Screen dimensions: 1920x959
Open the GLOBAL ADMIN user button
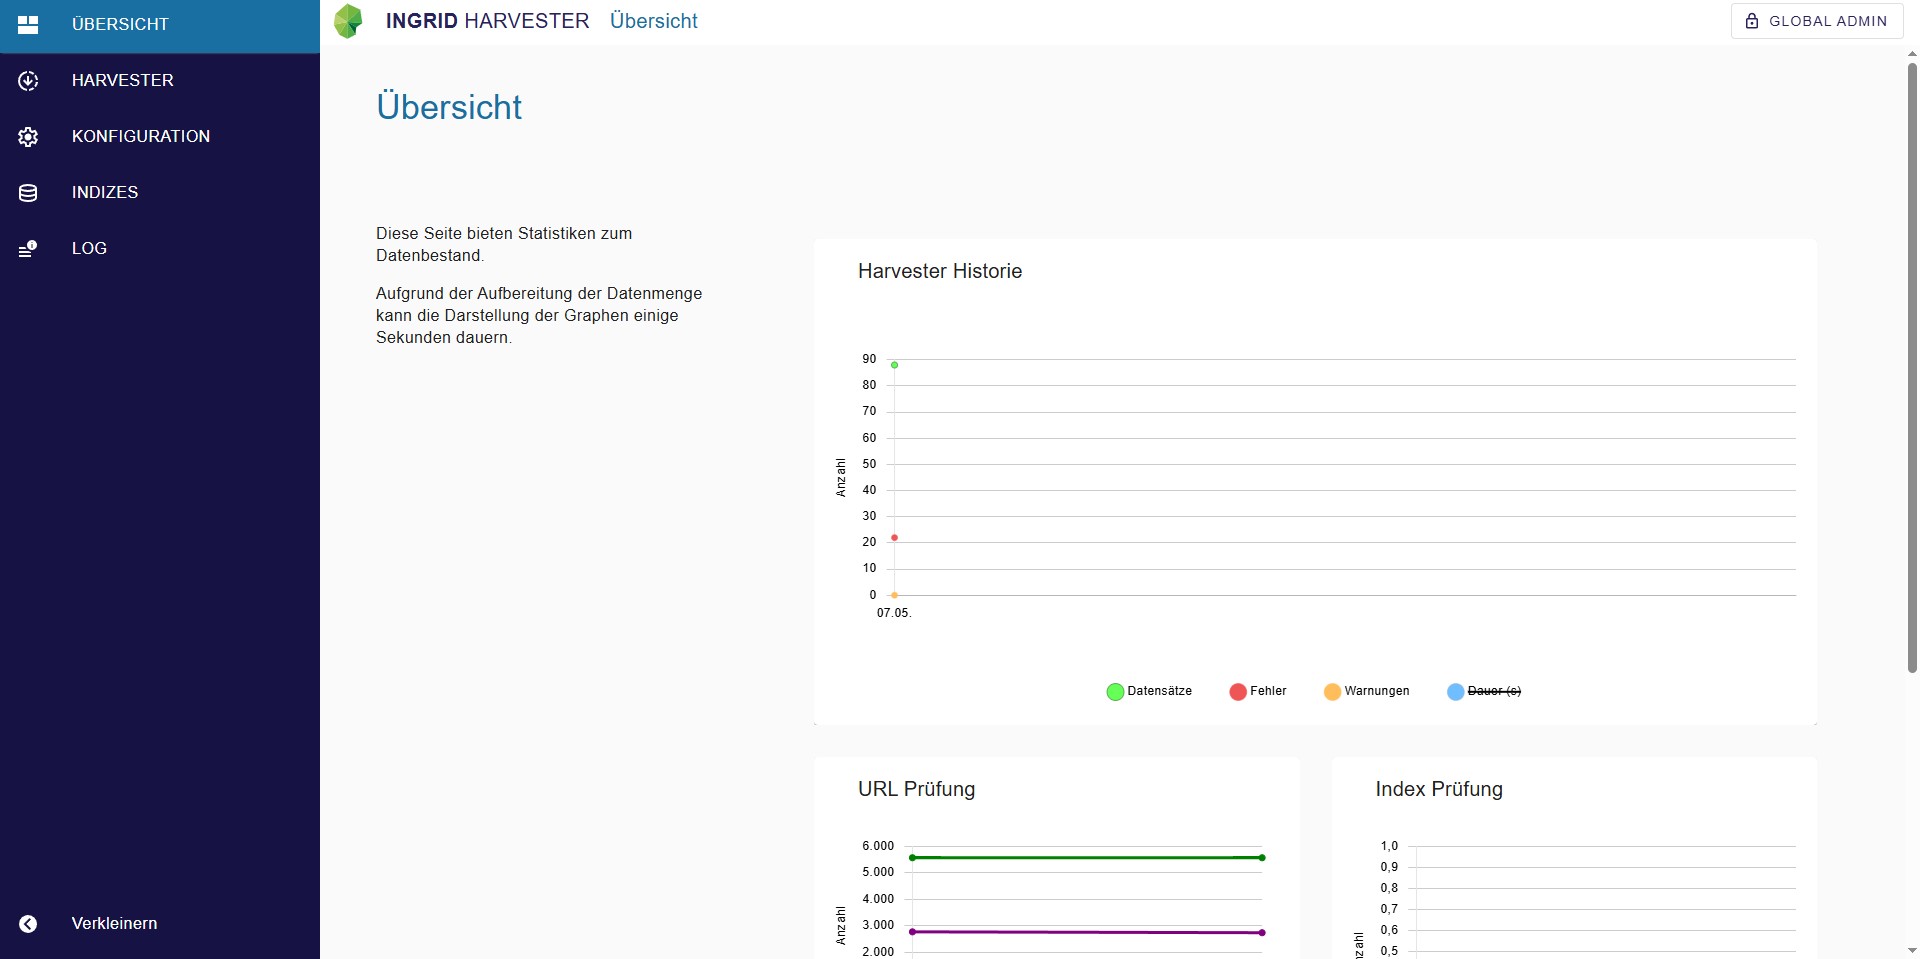(x=1816, y=21)
